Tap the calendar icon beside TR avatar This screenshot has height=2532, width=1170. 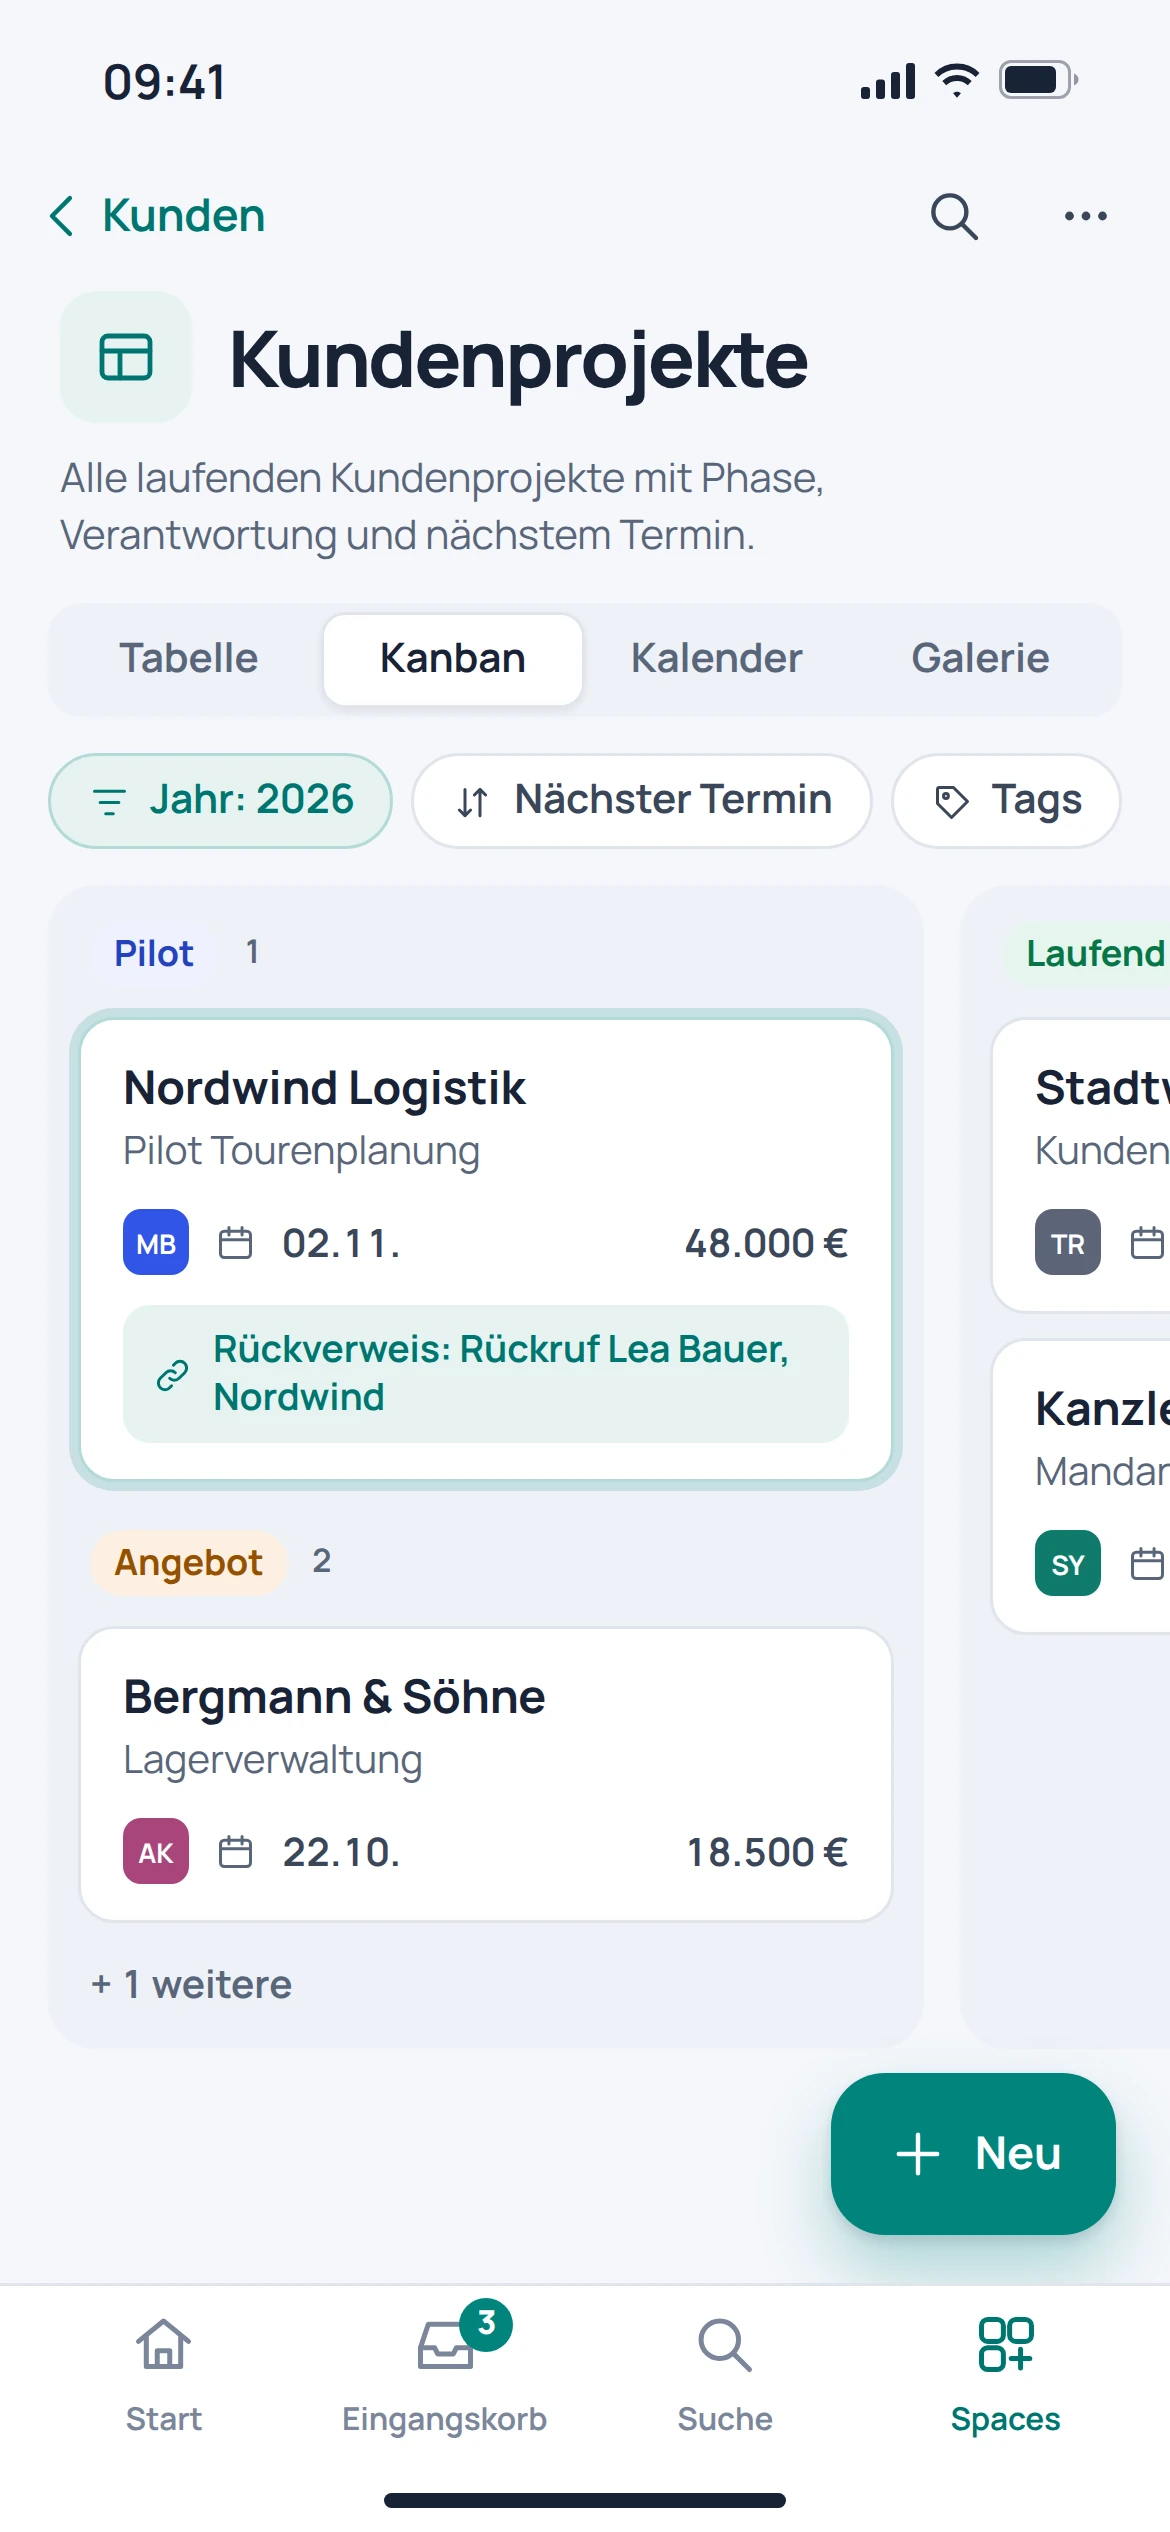point(1148,1243)
